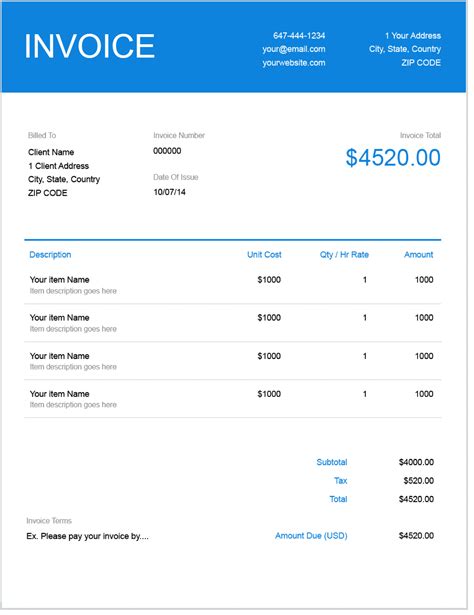Edit the invoice terms example text

pos(87,536)
